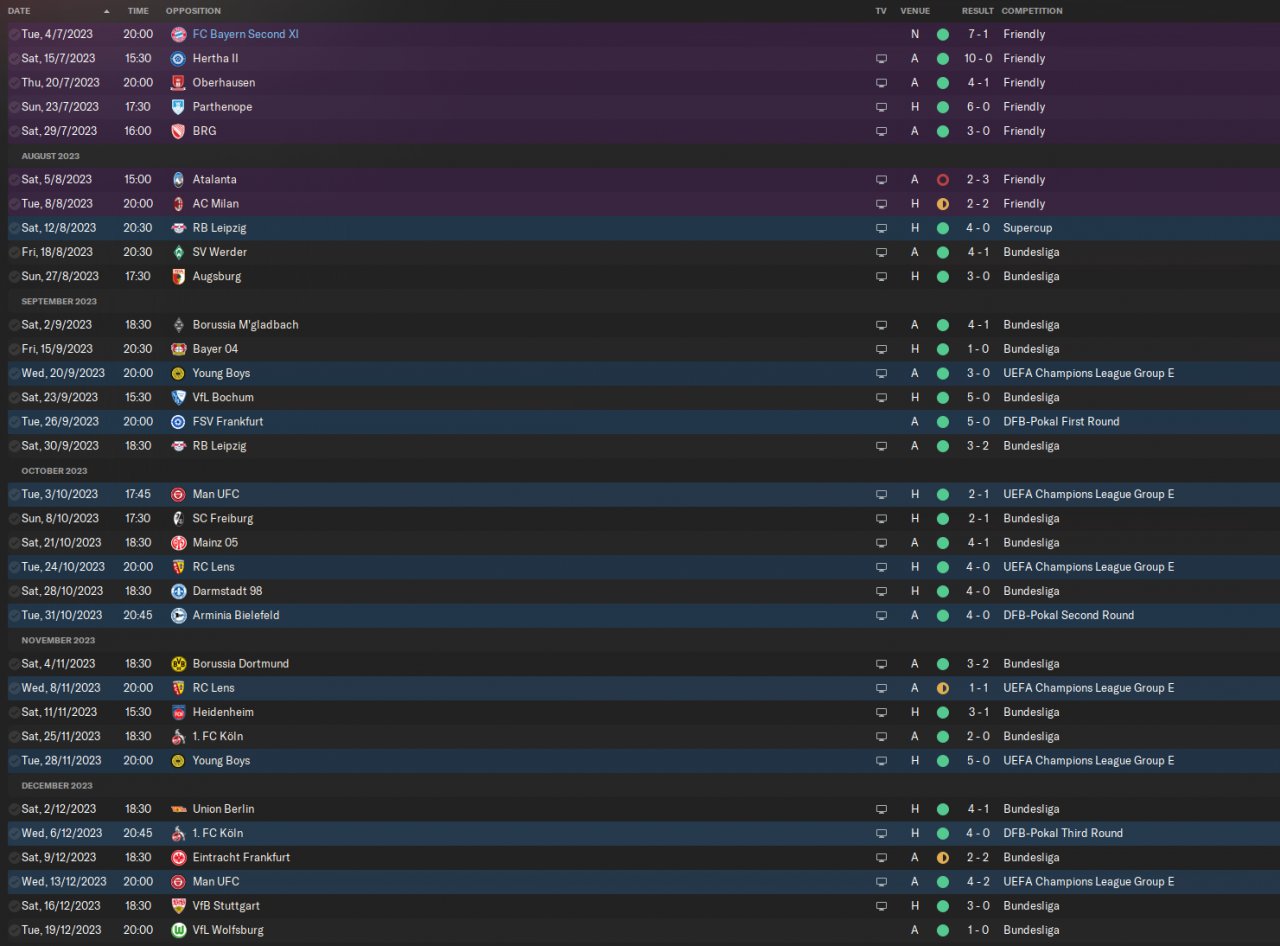This screenshot has width=1280, height=946.
Task: Sort by the Result column header
Action: point(978,11)
